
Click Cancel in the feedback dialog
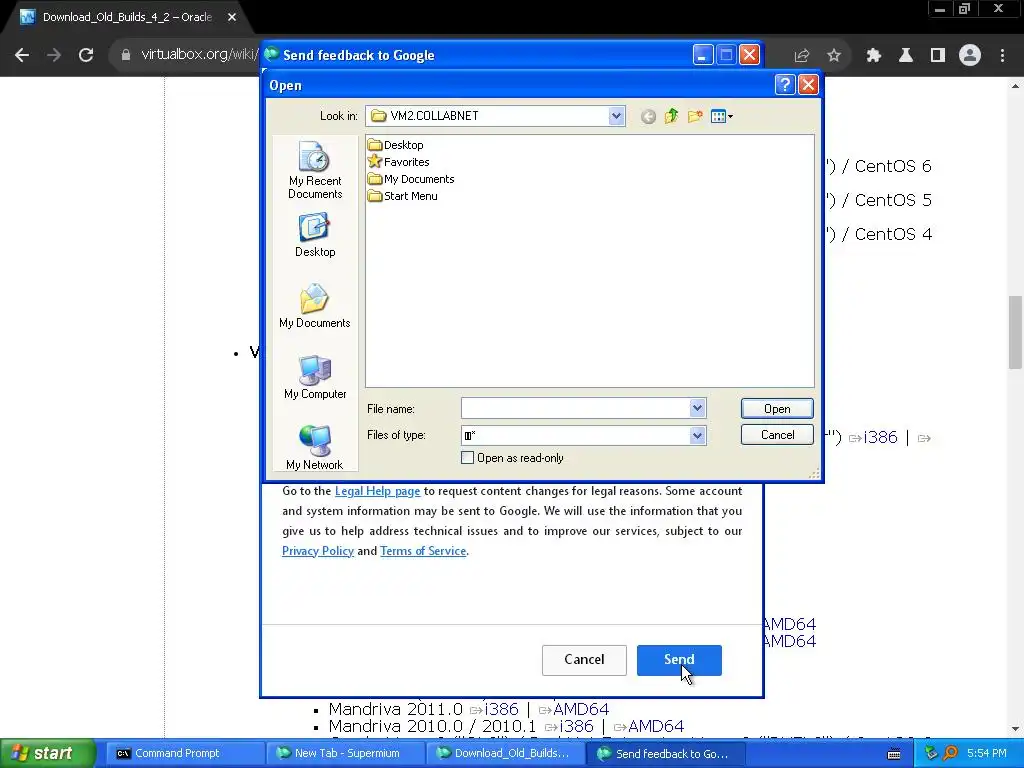pos(584,660)
